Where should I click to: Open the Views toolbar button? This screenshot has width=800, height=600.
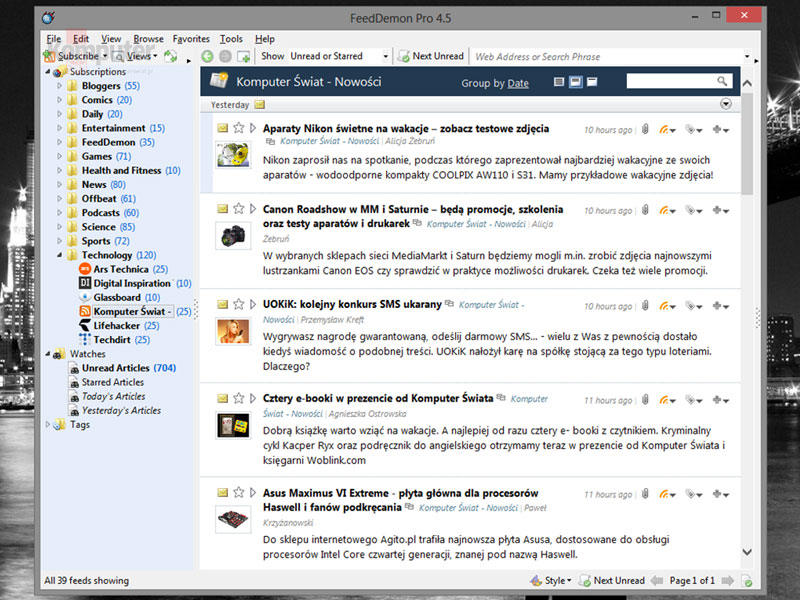[x=134, y=56]
